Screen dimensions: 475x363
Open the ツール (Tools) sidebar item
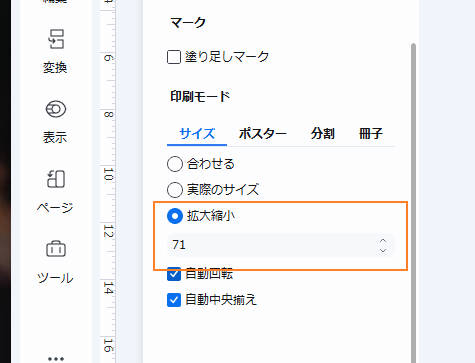tap(55, 262)
